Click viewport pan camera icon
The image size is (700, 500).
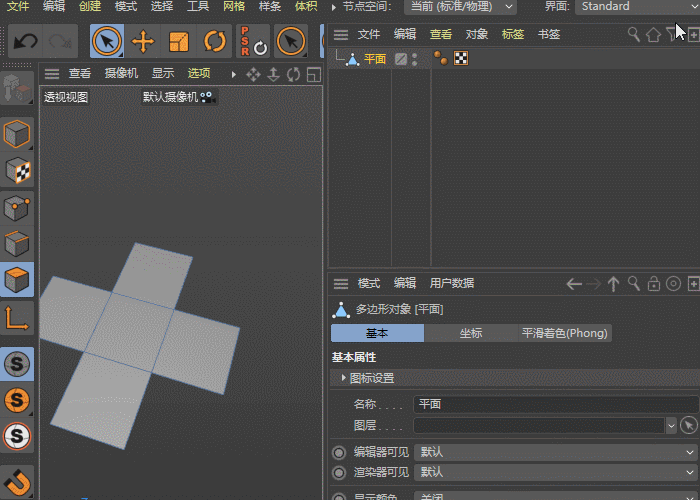pos(253,74)
